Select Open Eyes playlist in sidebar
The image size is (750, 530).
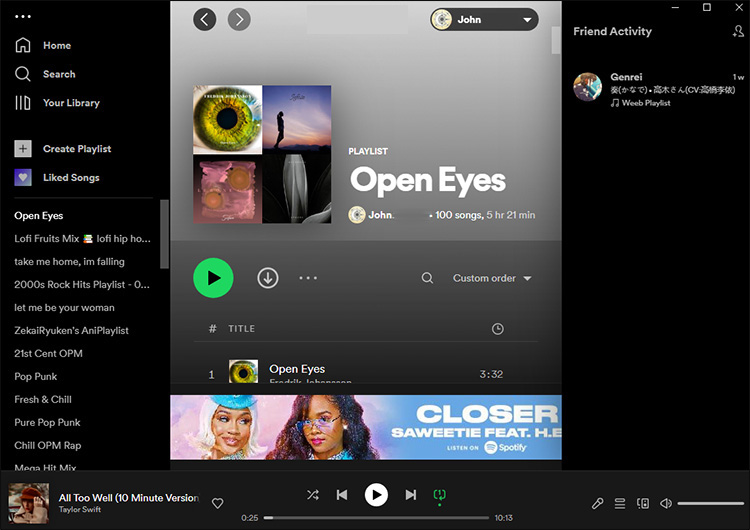[x=39, y=216]
